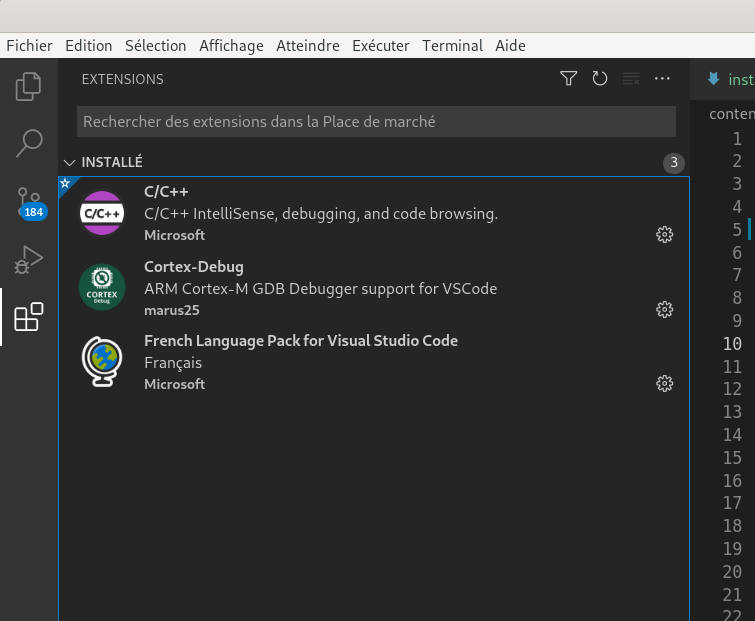755x621 pixels.
Task: Click line number 10 in the editor gutter
Action: pyautogui.click(x=732, y=344)
